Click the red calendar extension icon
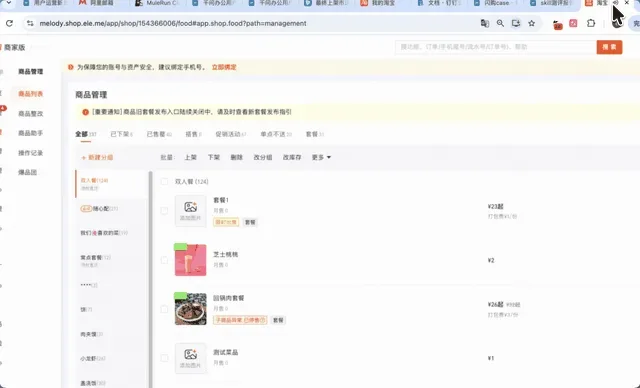Image resolution: width=640 pixels, height=388 pixels. click(x=558, y=25)
